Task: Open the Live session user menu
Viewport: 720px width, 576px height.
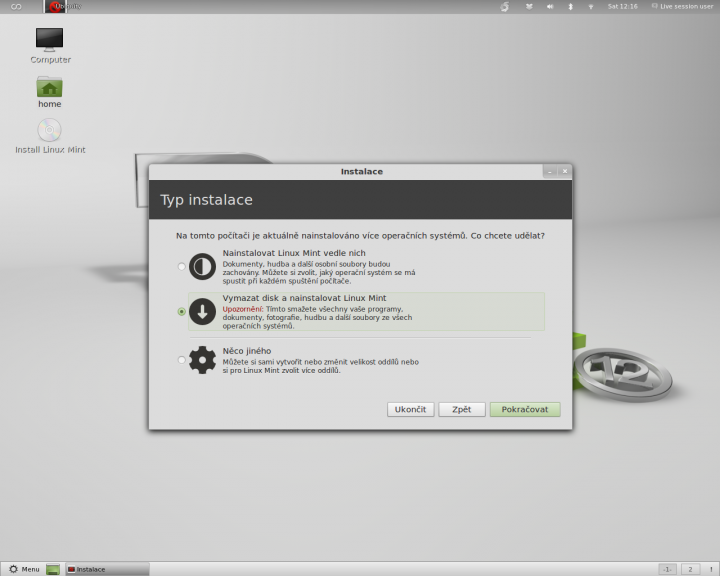Action: [682, 6]
